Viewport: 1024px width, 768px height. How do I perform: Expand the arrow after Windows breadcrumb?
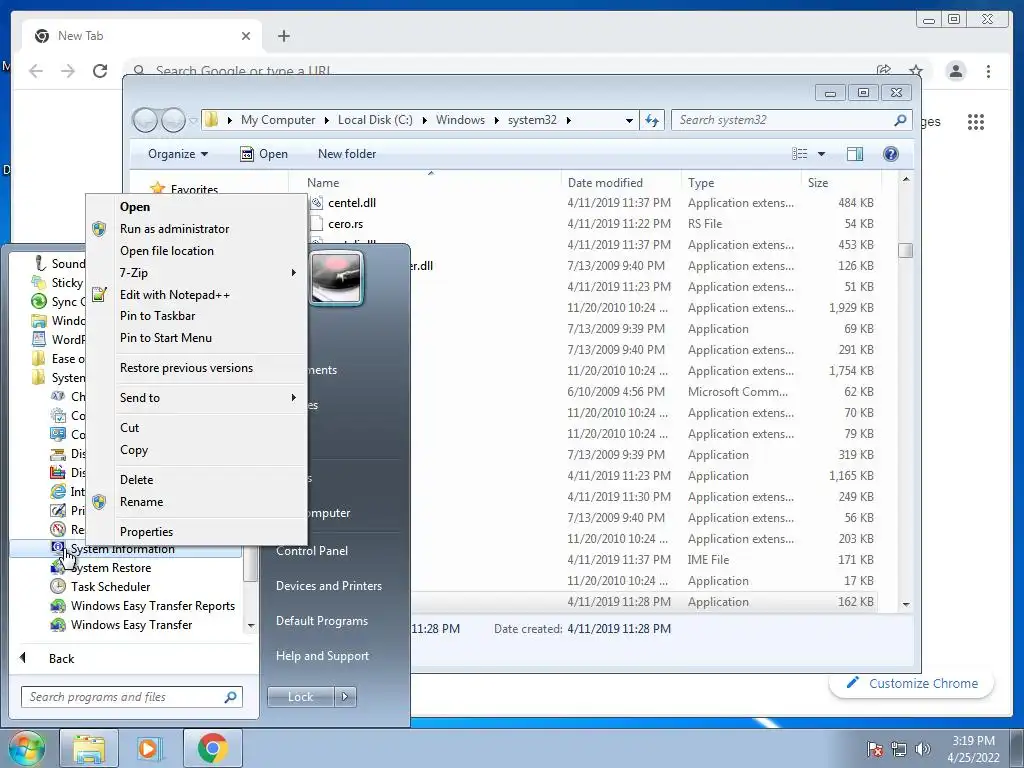496,120
